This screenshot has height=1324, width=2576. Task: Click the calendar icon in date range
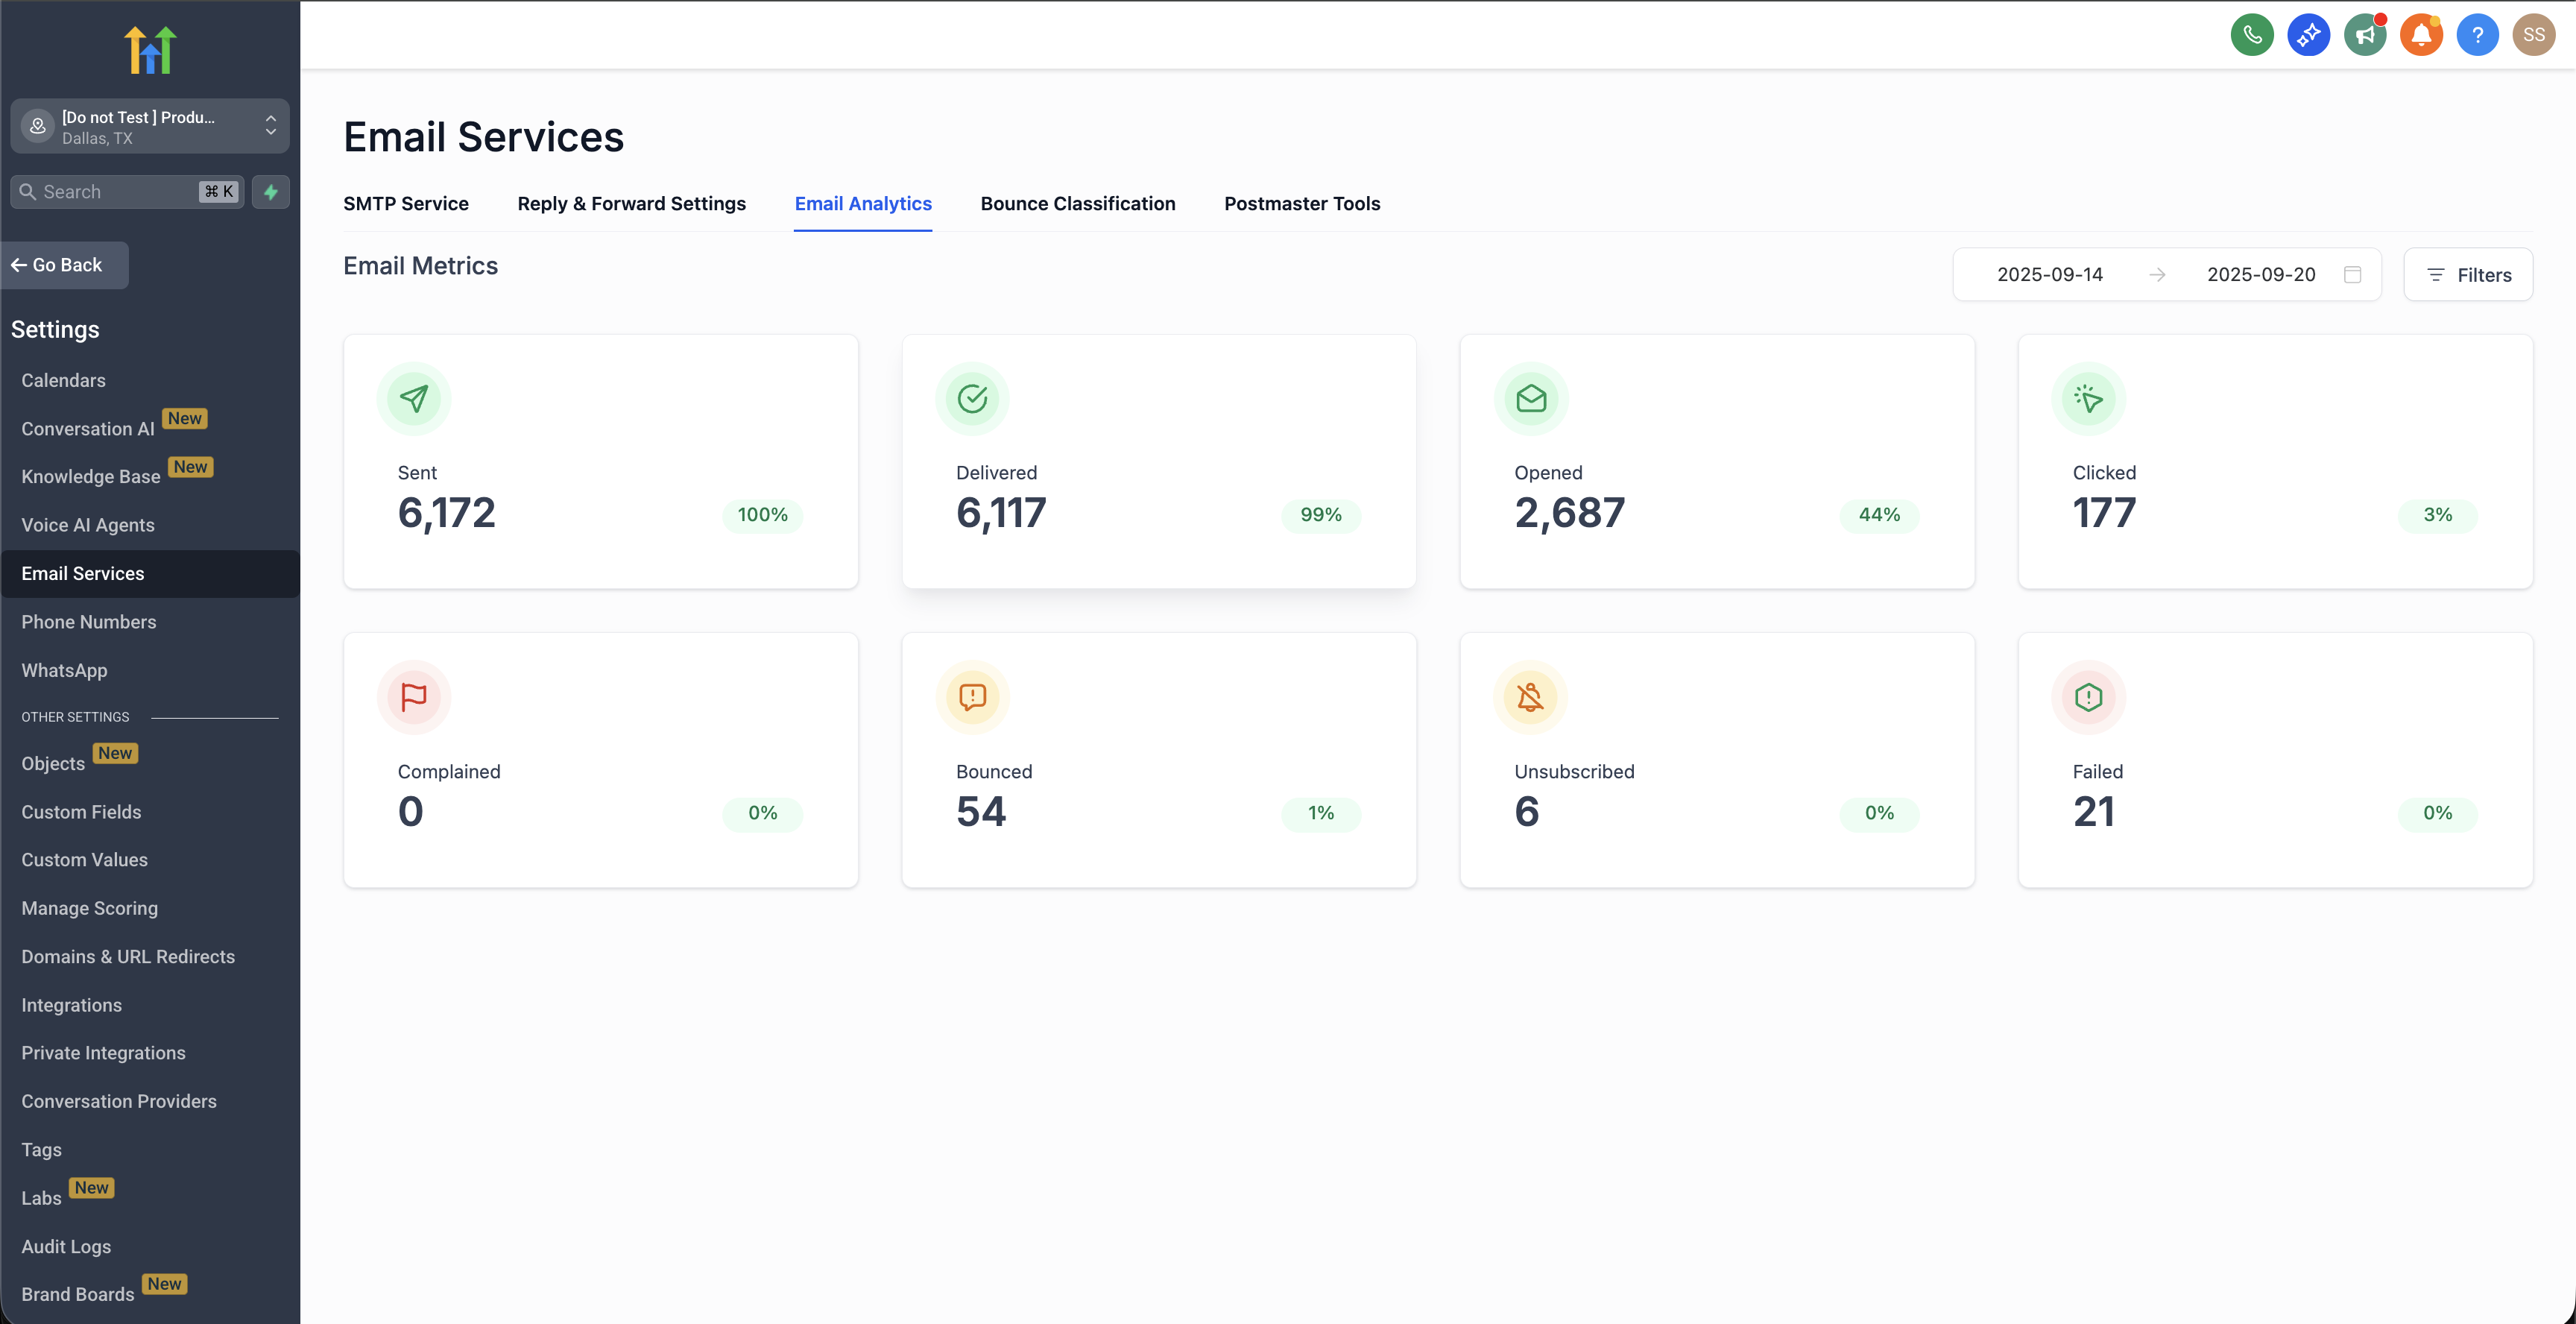pos(2352,274)
